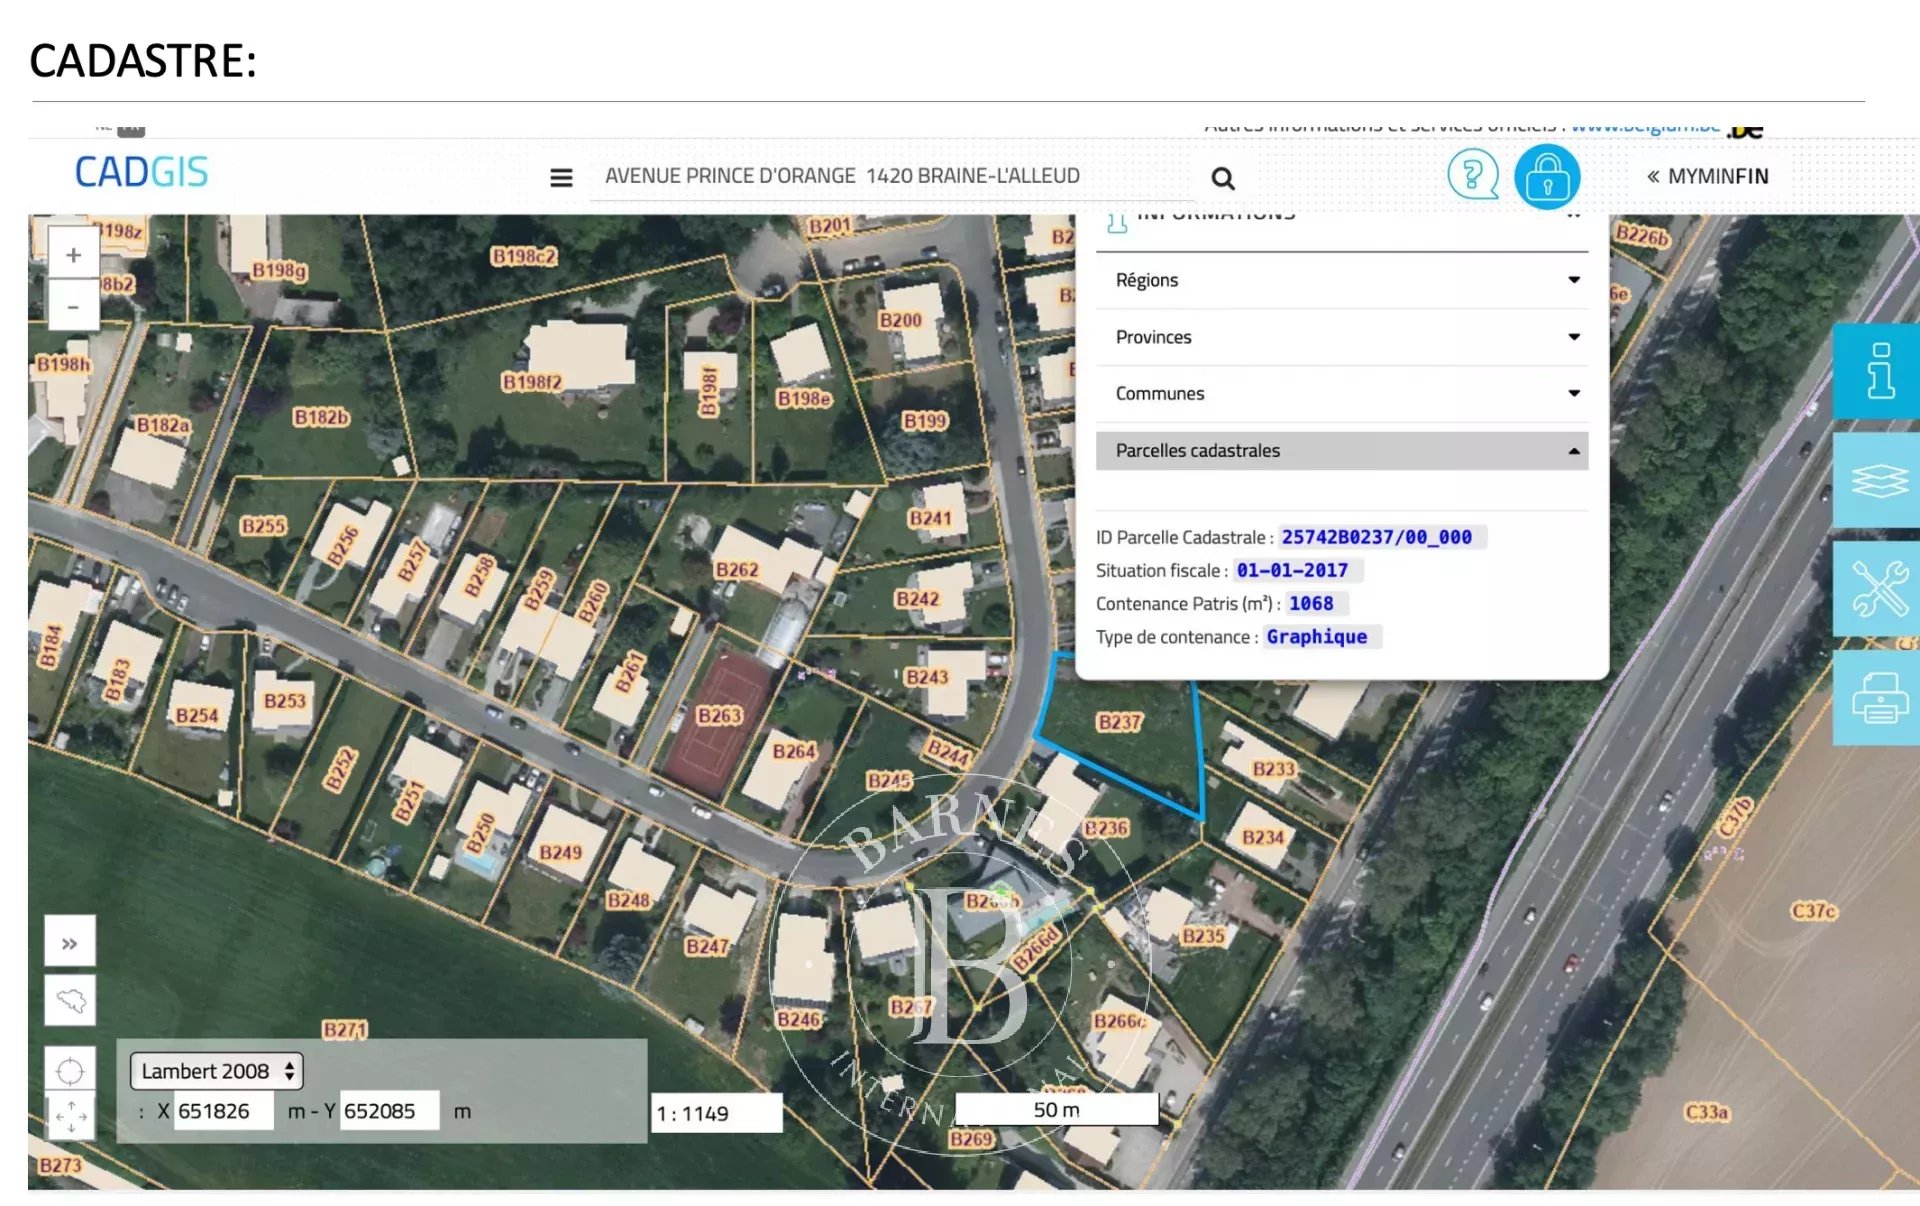
Task: Open the Information side panel icon
Action: click(1877, 371)
